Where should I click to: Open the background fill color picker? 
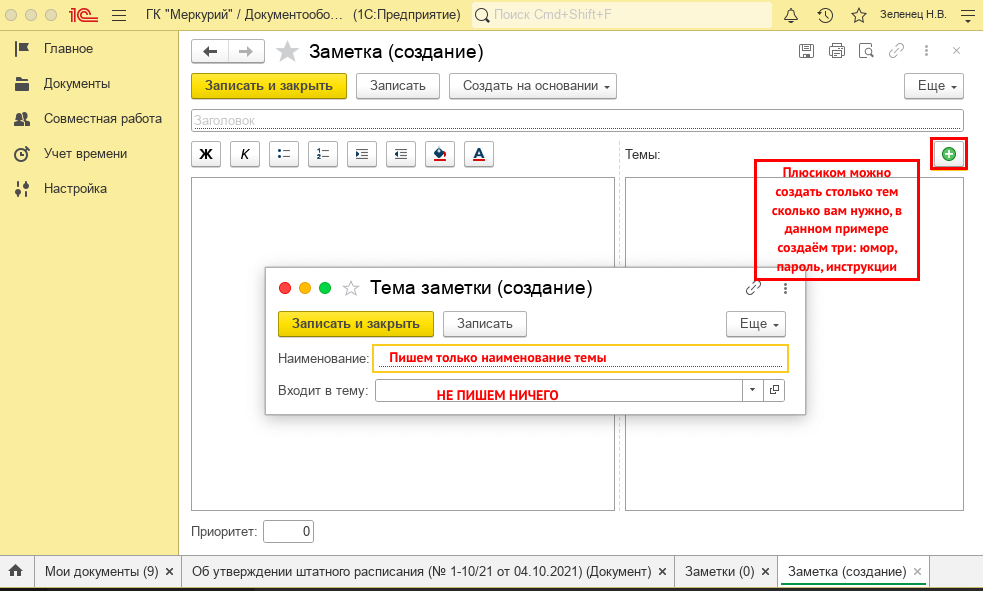[439, 154]
